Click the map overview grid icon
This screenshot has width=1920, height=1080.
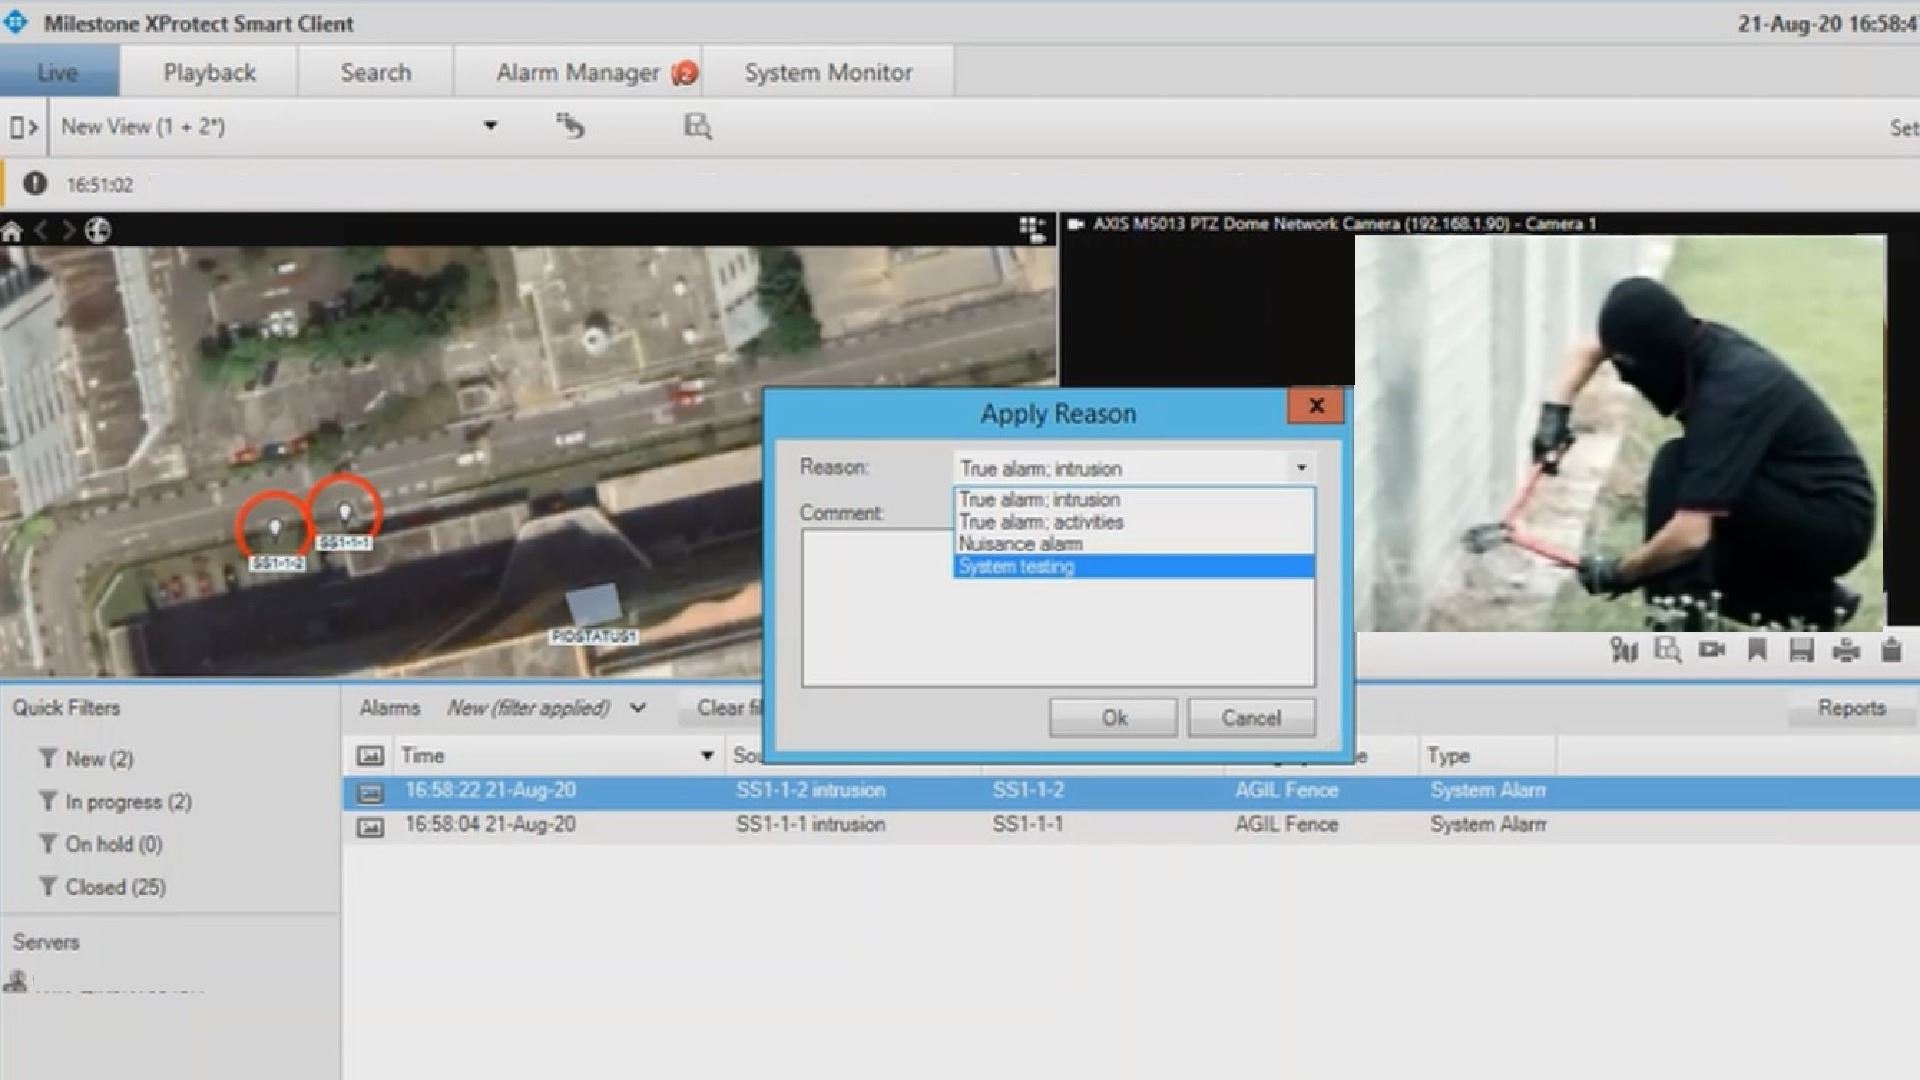1032,229
